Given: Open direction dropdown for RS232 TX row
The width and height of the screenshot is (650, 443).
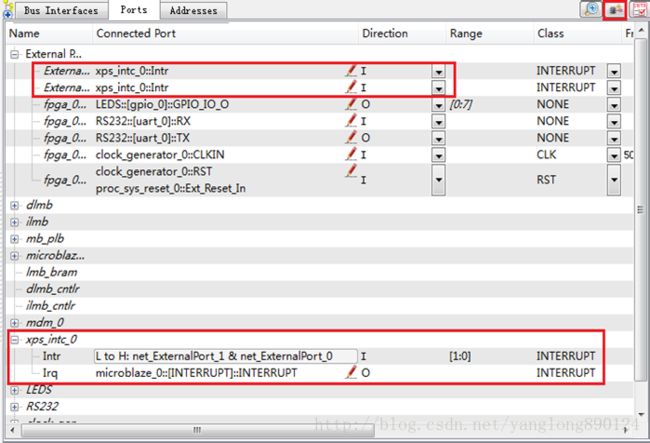Looking at the screenshot, I should 438,138.
